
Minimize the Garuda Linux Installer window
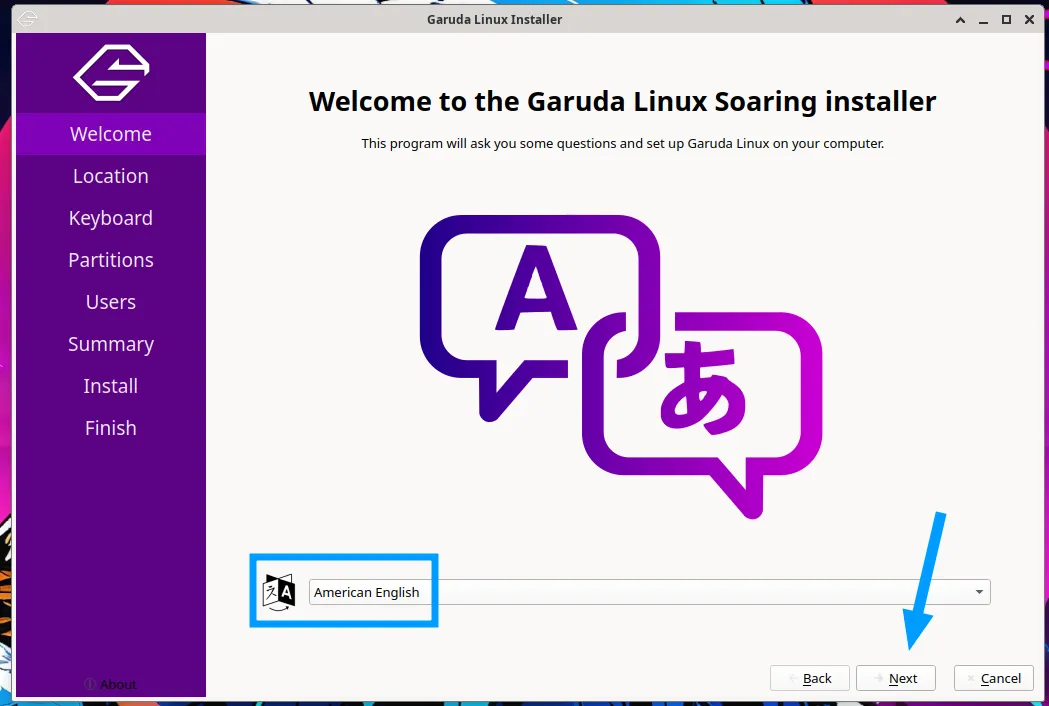pos(983,20)
